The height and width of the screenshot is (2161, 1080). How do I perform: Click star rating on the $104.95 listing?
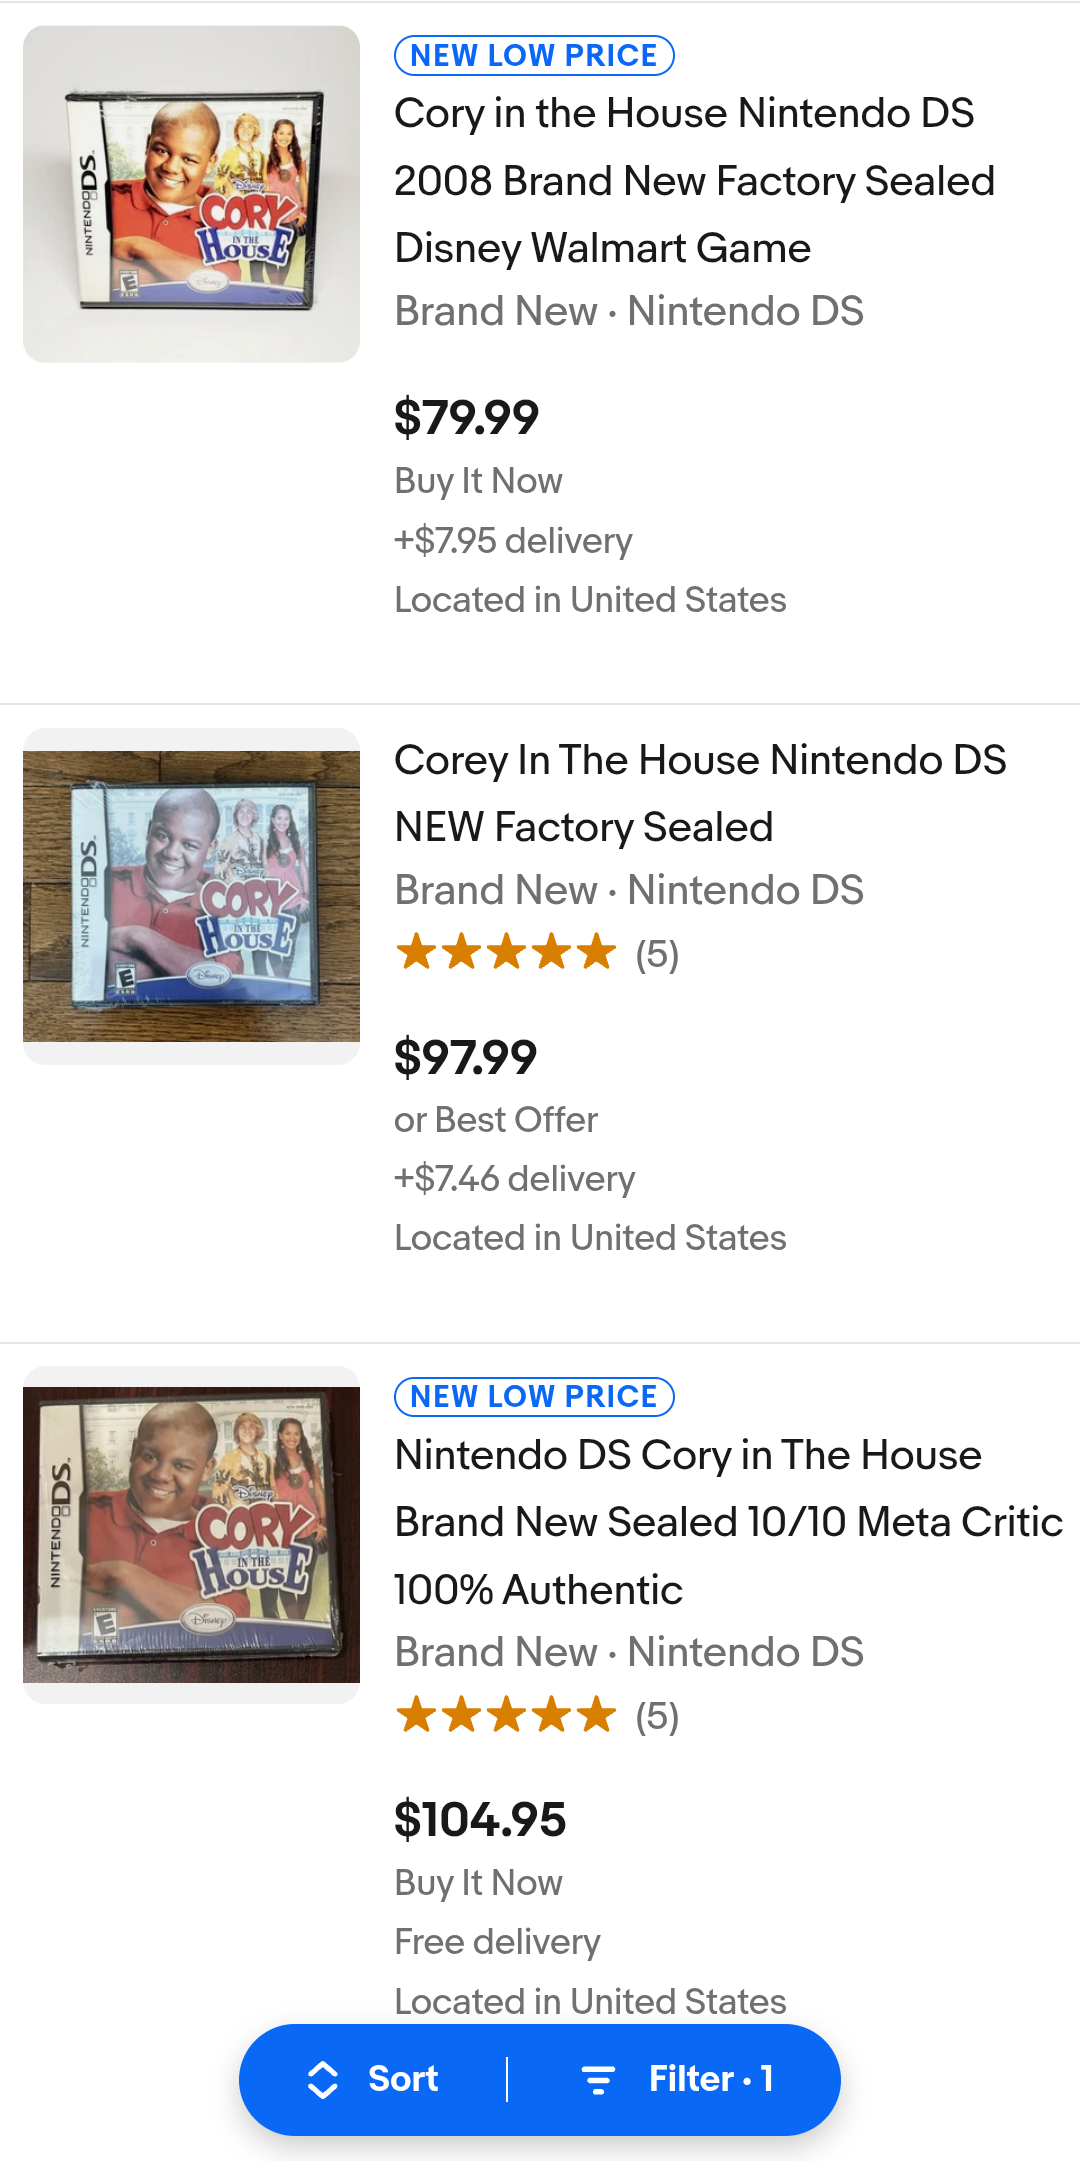click(506, 1715)
